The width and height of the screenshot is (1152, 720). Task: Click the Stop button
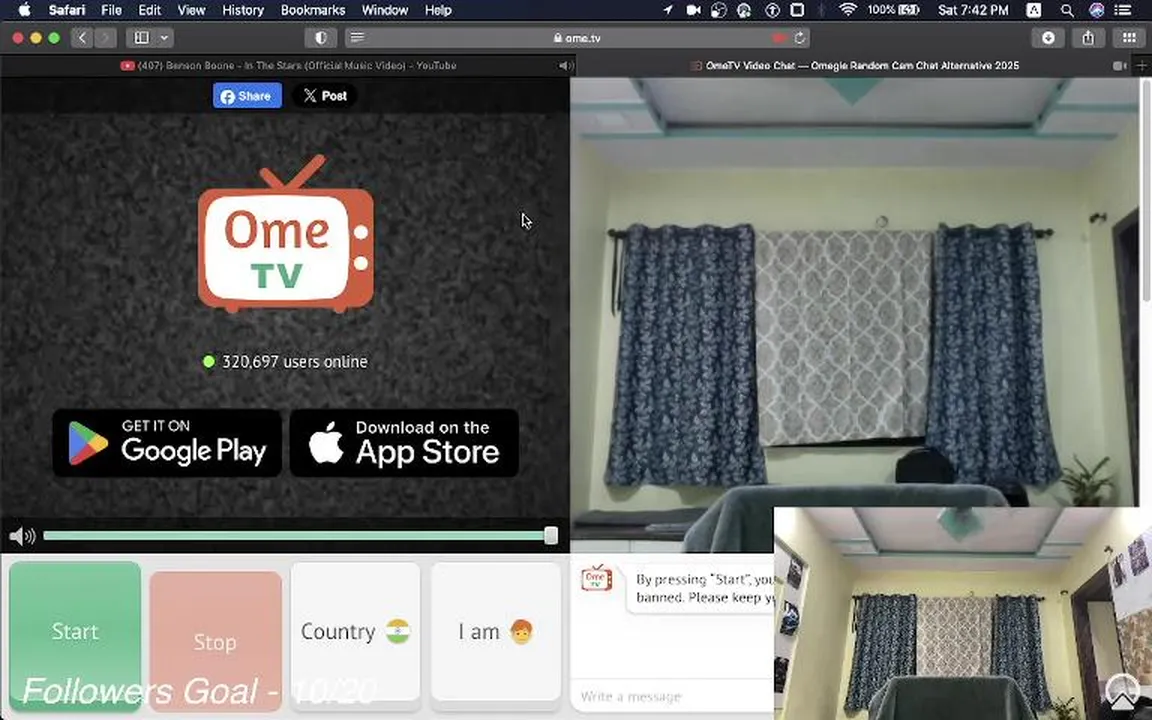pos(215,641)
